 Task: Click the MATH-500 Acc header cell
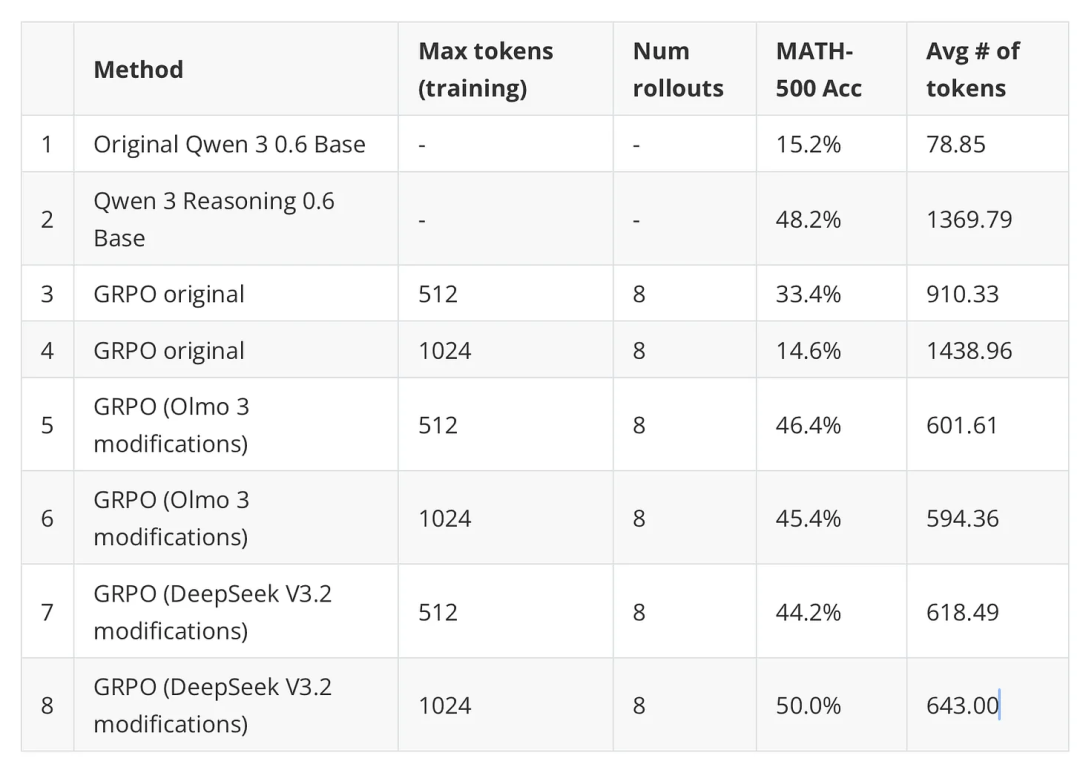click(x=819, y=69)
